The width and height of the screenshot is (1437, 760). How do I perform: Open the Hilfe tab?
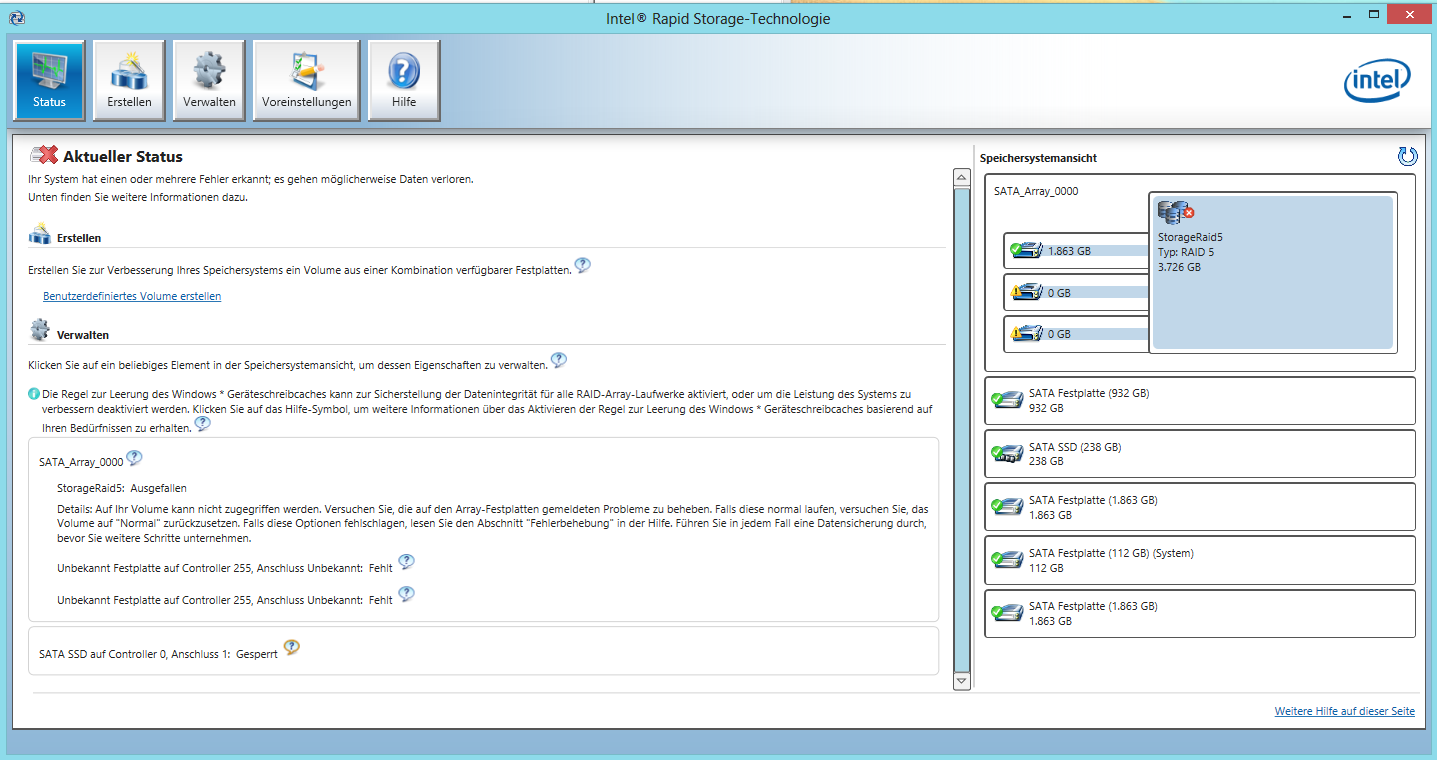coord(404,80)
